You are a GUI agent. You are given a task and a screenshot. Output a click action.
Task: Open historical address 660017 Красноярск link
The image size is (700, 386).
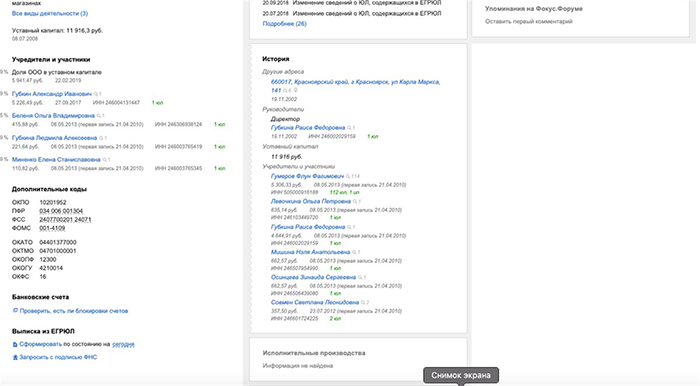(x=355, y=86)
